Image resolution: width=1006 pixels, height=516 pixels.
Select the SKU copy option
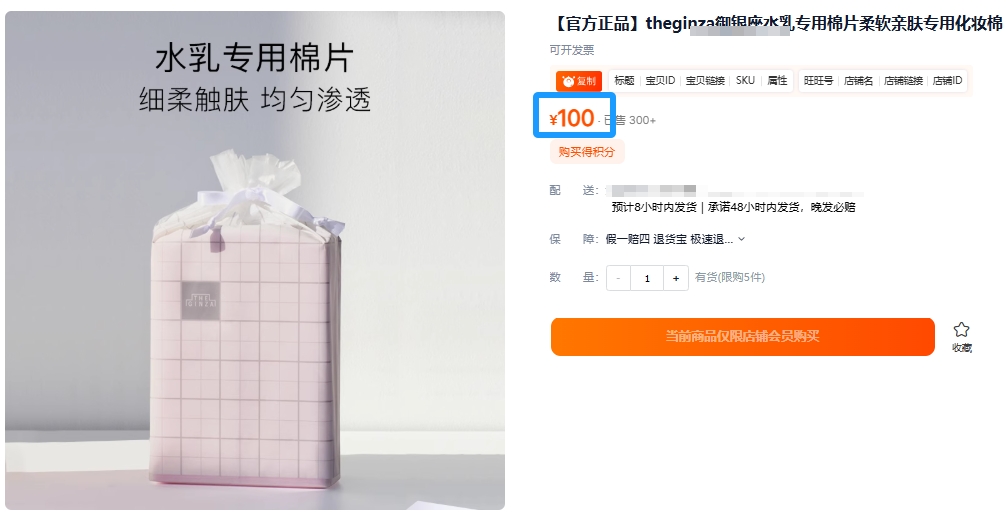745,81
